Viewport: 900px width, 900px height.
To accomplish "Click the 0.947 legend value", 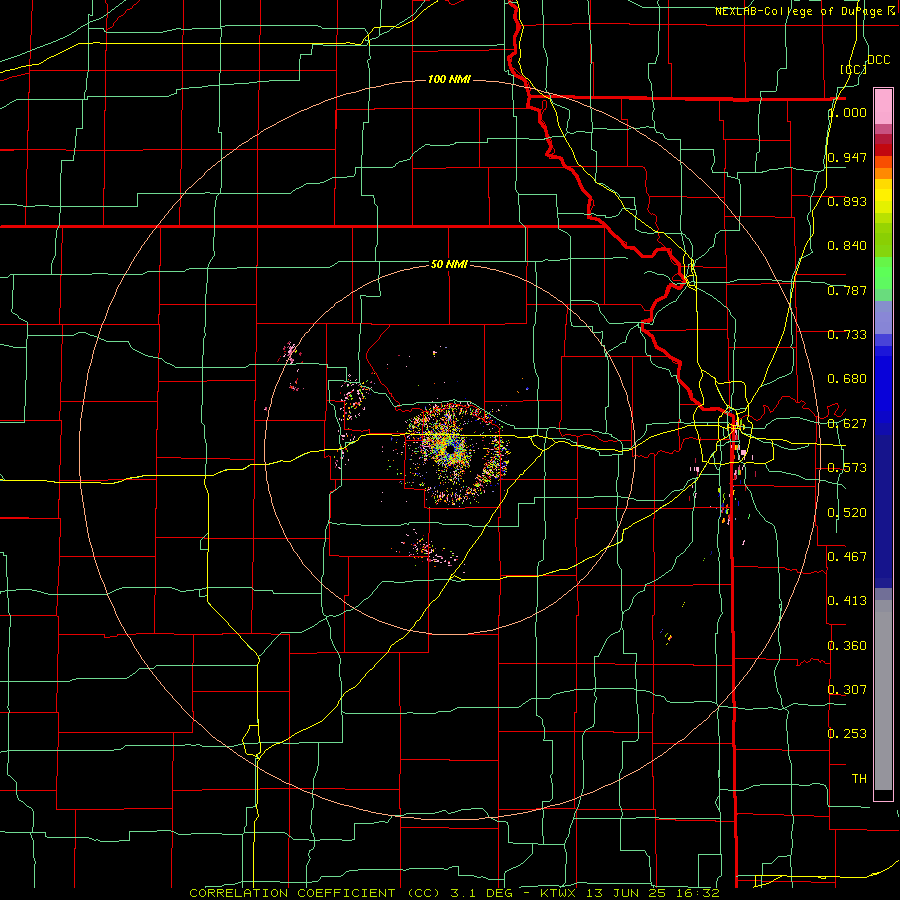I will [847, 157].
